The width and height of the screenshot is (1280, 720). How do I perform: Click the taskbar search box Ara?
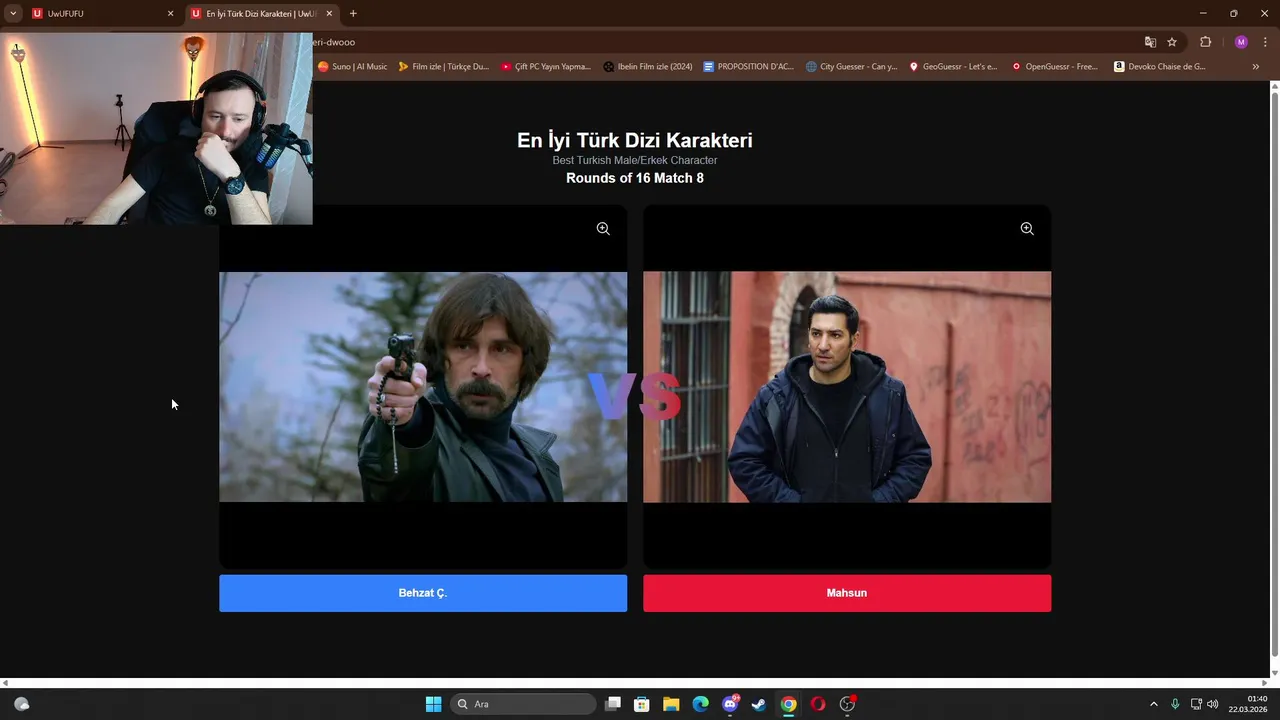point(523,704)
